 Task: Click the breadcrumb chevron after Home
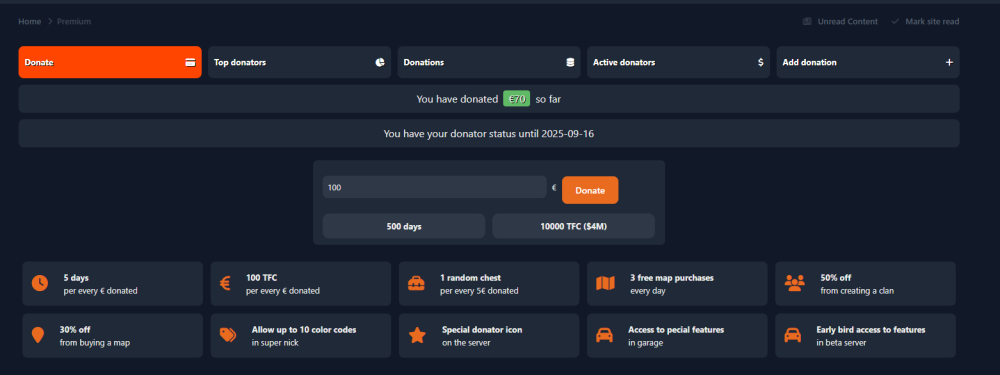pyautogui.click(x=49, y=22)
